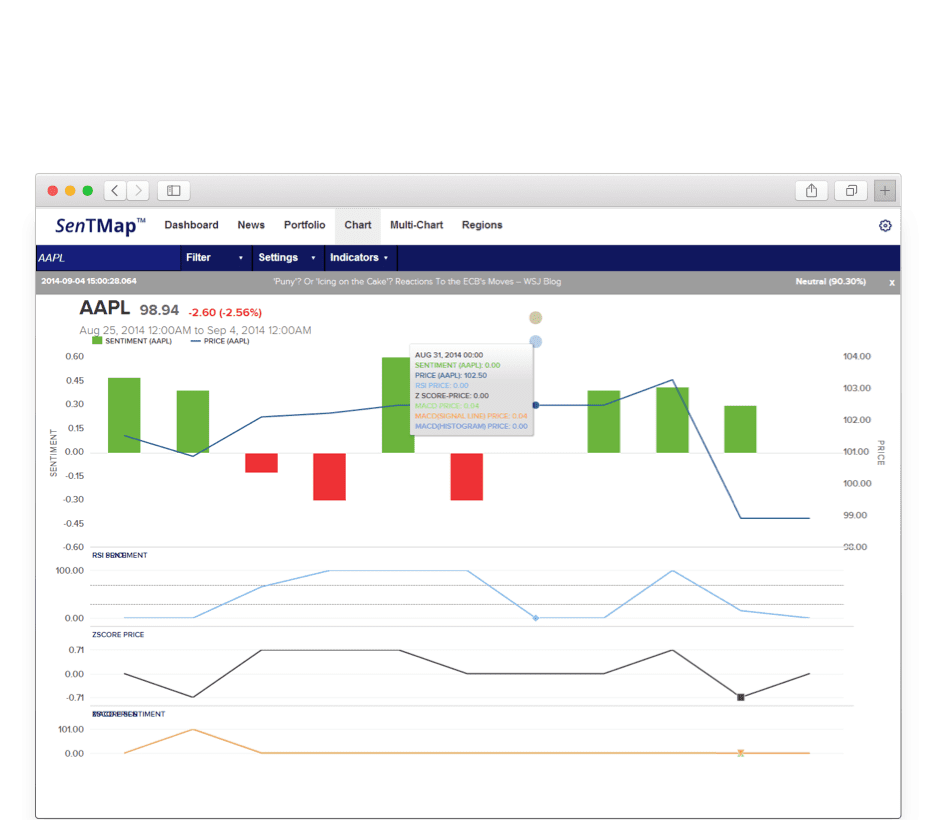Open the Settings dropdown menu
This screenshot has height=820, width=940.
288,258
